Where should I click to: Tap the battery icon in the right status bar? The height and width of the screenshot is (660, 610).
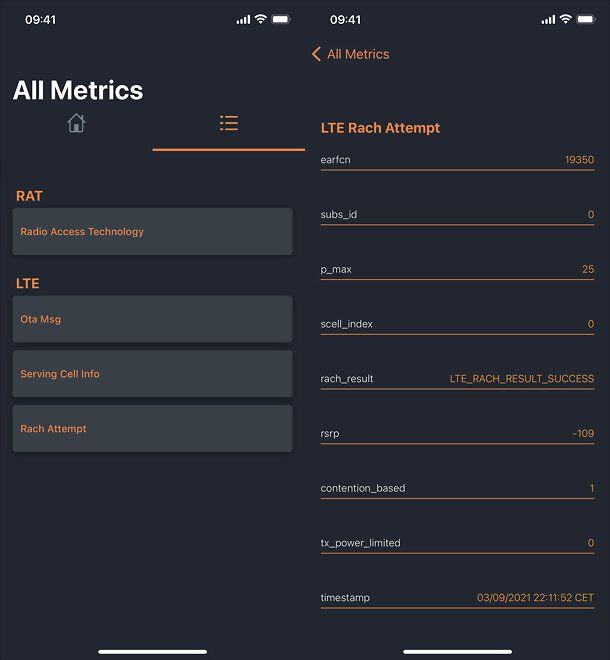click(586, 19)
